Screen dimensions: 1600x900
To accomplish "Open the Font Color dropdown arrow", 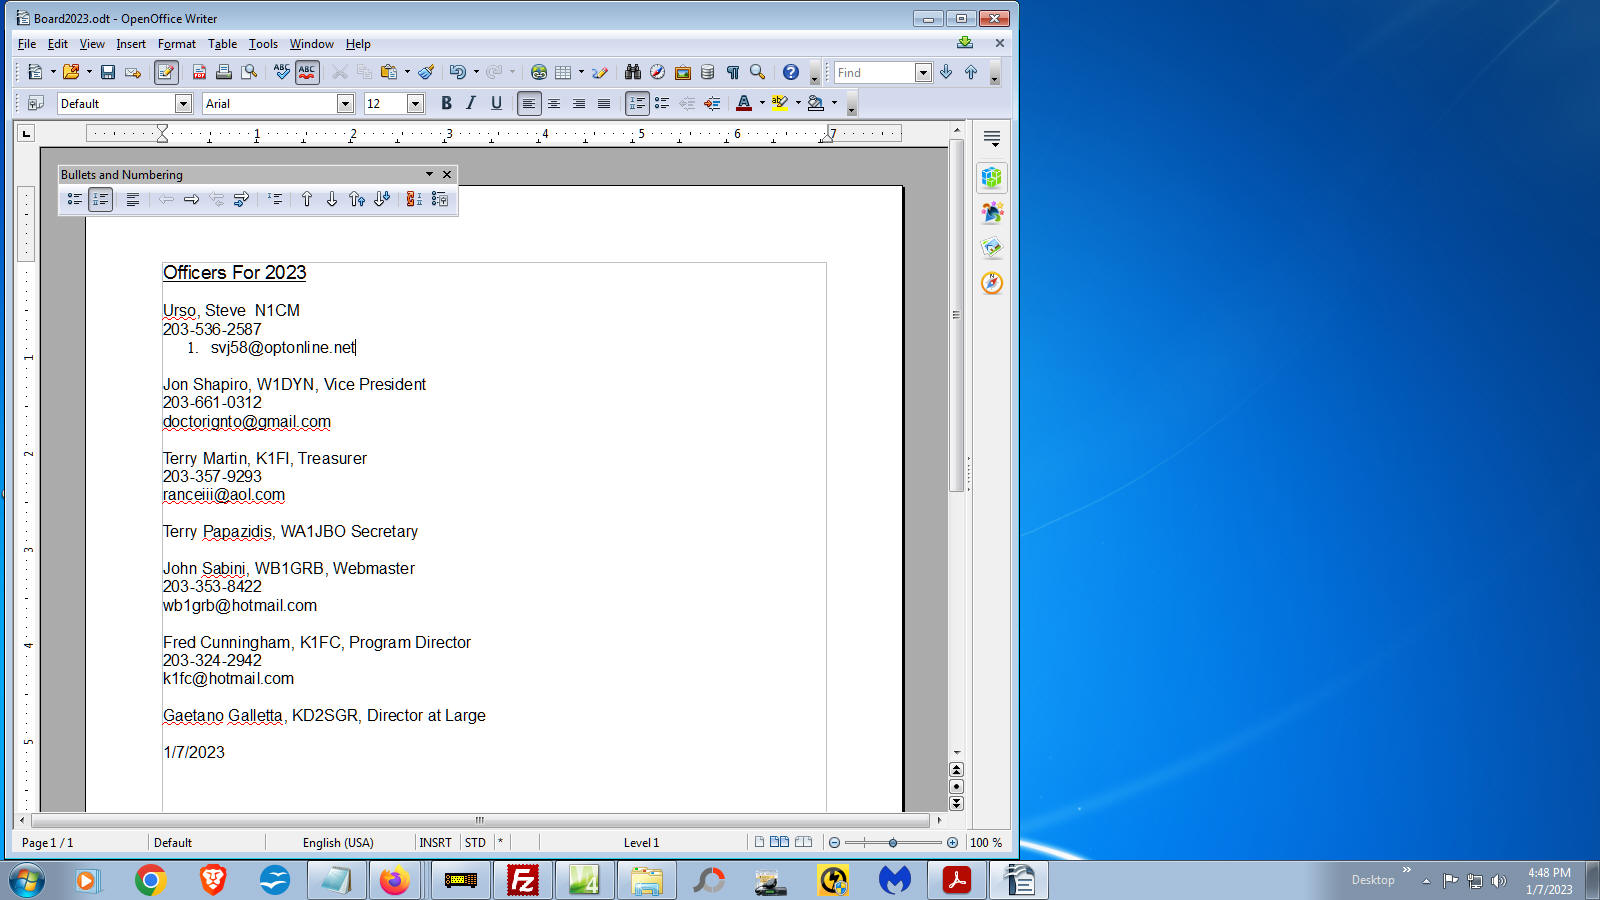I will (x=762, y=103).
